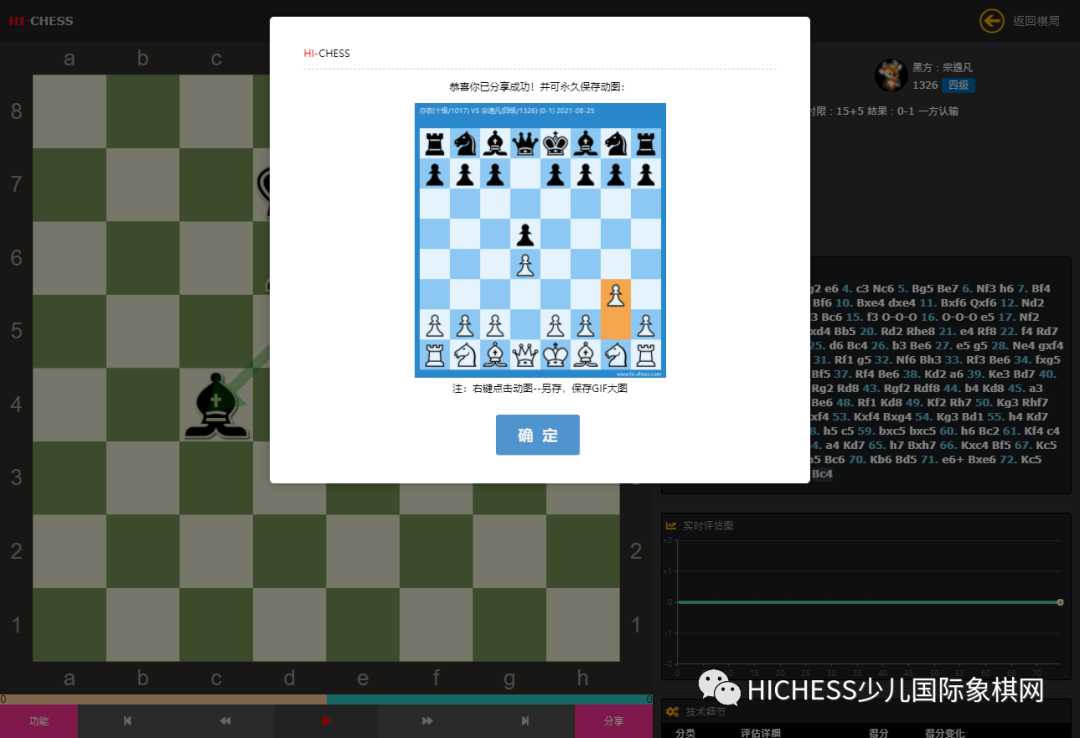
Task: Click the animated chess GIF preview
Action: 540,240
